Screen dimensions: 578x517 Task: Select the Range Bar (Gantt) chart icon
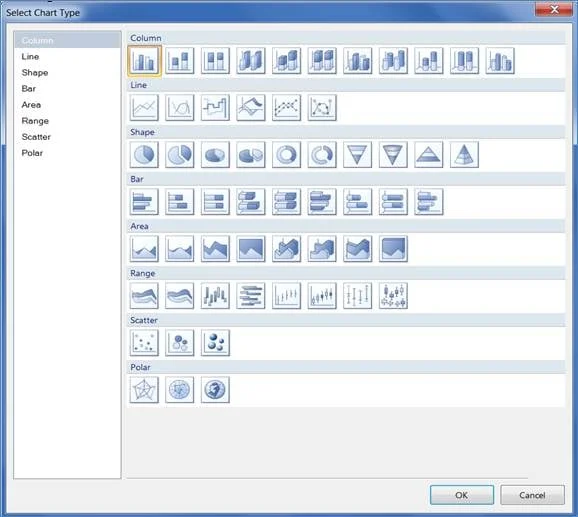[x=251, y=296]
